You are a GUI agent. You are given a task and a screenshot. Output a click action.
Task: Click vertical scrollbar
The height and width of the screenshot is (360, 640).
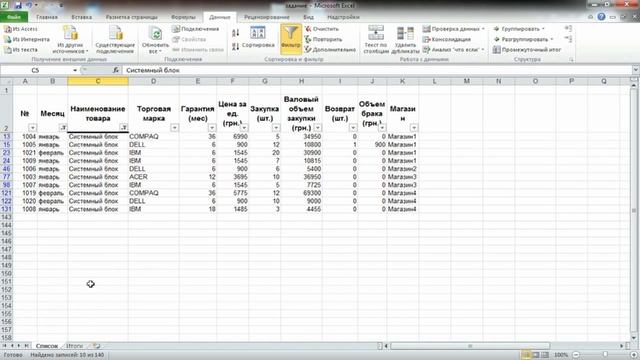point(634,210)
